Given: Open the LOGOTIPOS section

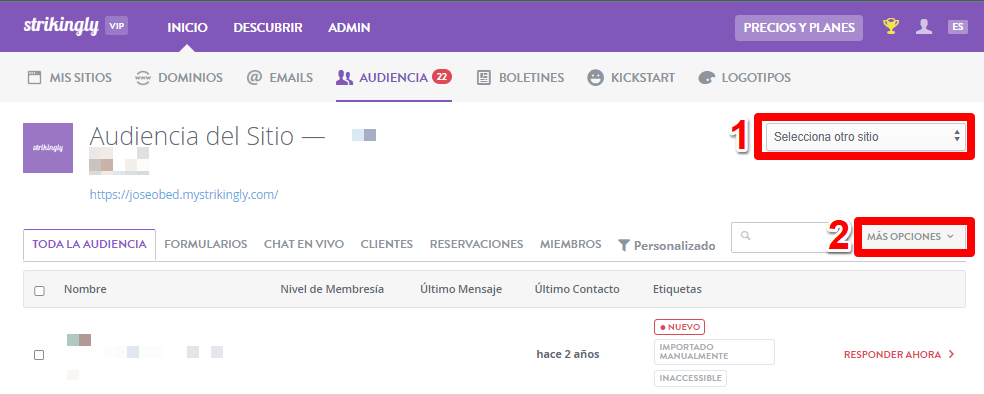Looking at the screenshot, I should coord(744,78).
